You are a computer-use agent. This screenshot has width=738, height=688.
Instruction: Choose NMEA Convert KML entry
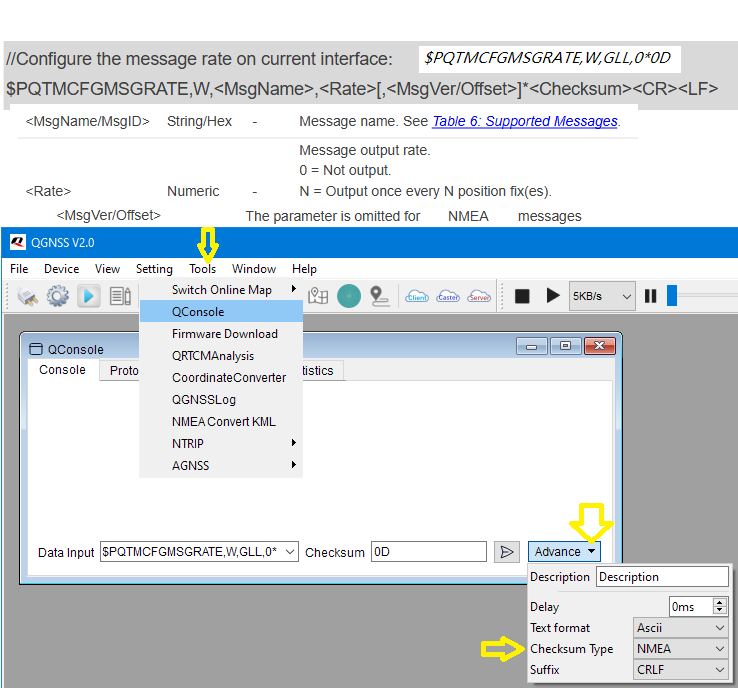pos(221,422)
